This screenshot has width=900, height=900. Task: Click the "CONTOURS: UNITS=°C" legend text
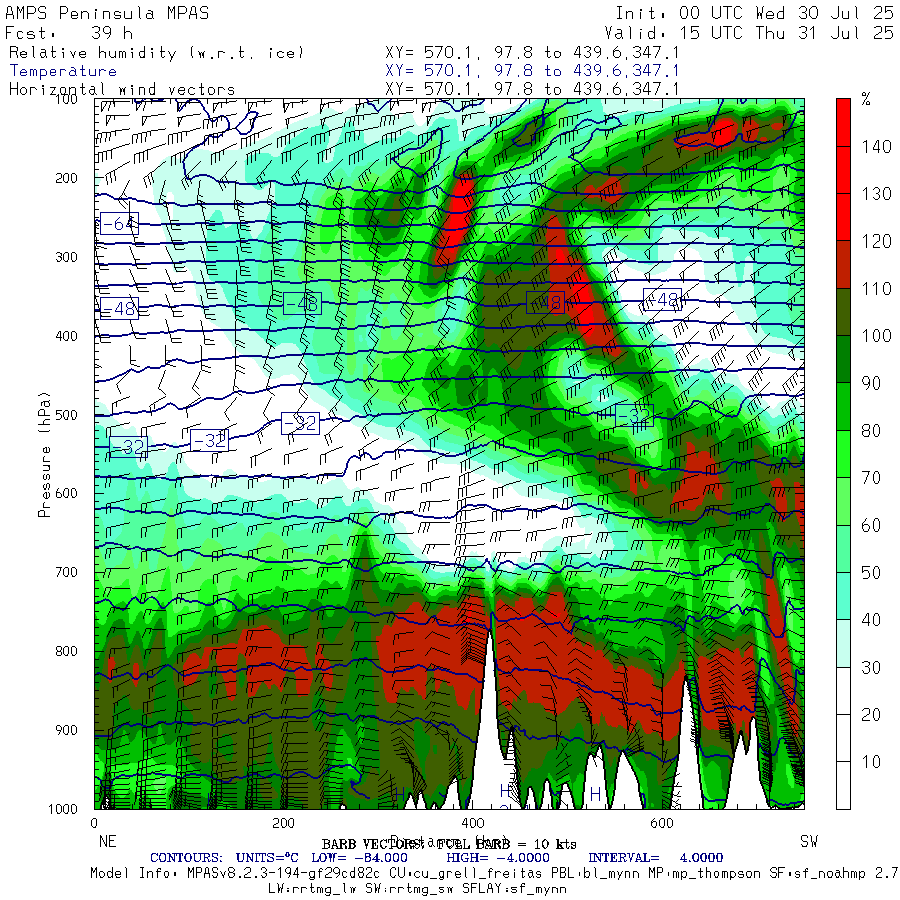(x=224, y=858)
